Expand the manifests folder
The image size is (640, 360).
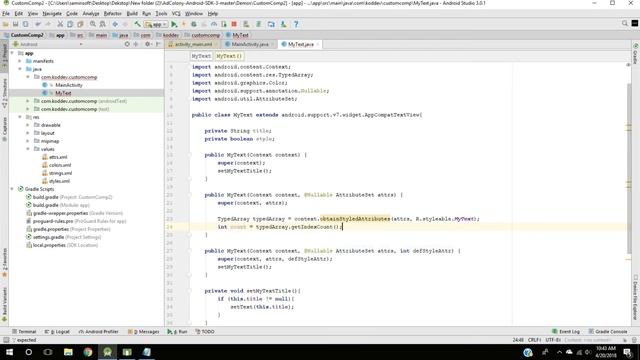coord(20,61)
